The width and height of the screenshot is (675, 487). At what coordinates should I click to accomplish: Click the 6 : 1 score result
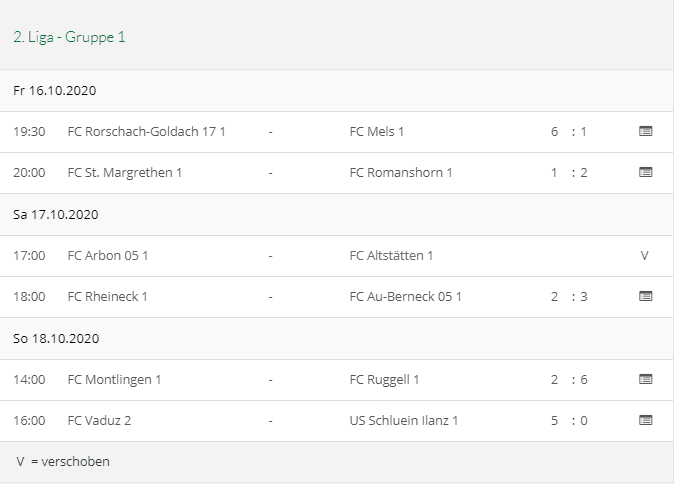tap(568, 131)
